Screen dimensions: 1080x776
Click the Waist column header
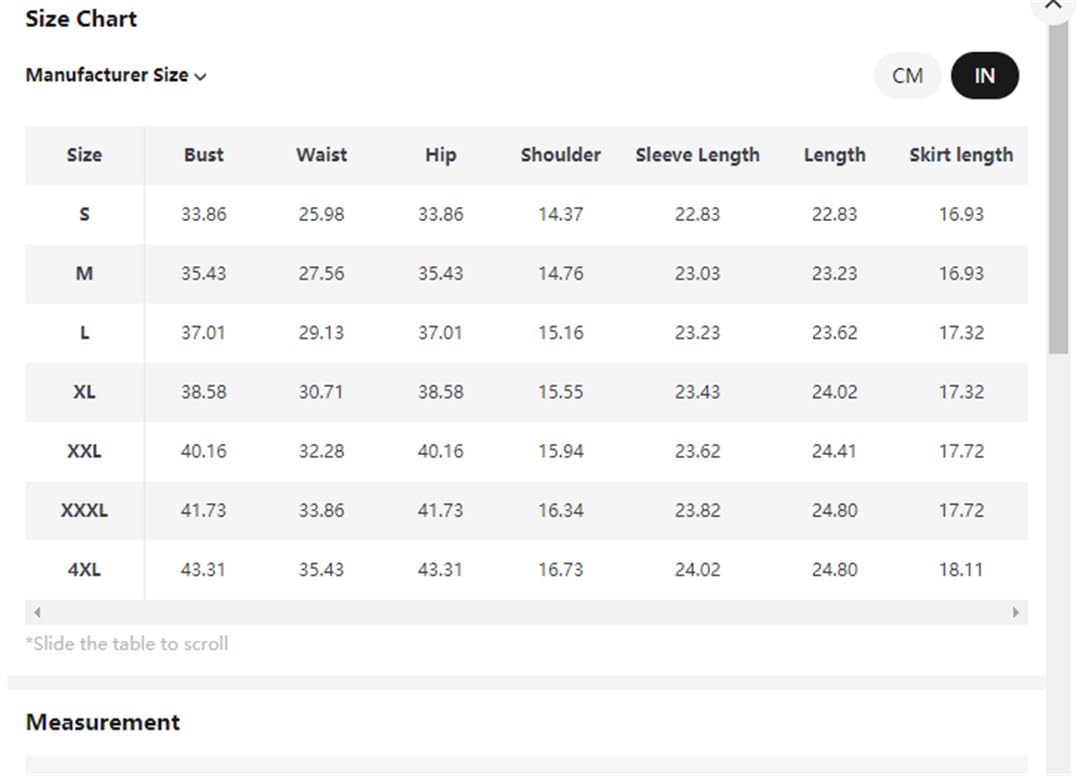point(322,155)
